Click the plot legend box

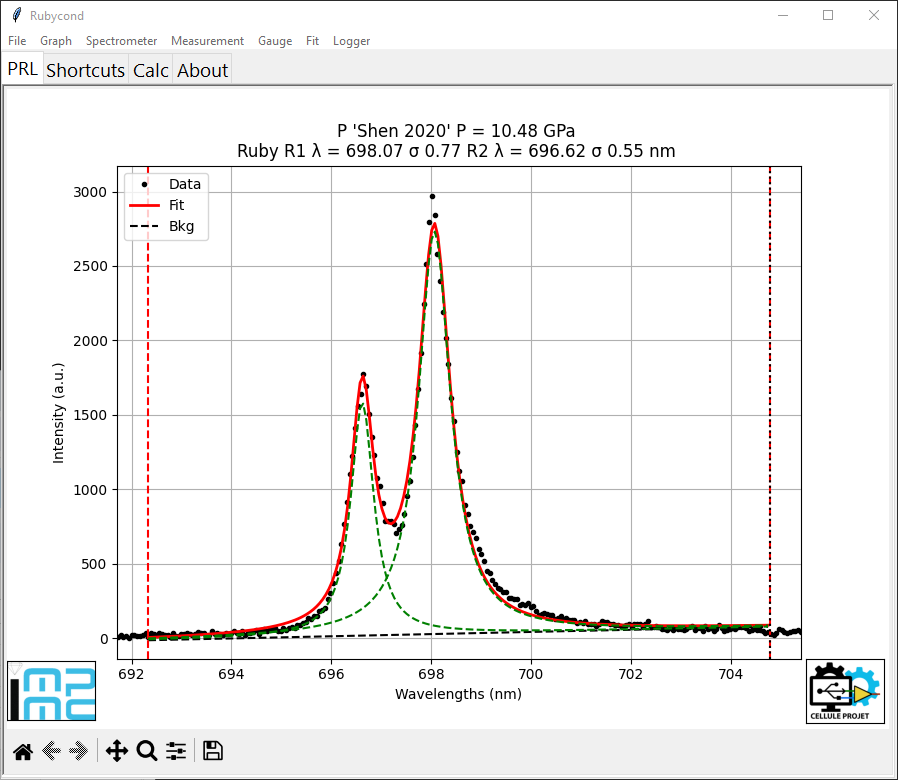166,206
